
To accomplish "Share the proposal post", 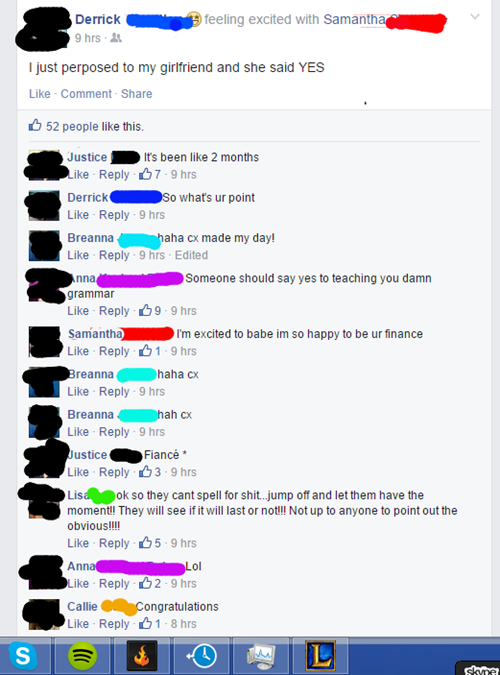I will (137, 94).
